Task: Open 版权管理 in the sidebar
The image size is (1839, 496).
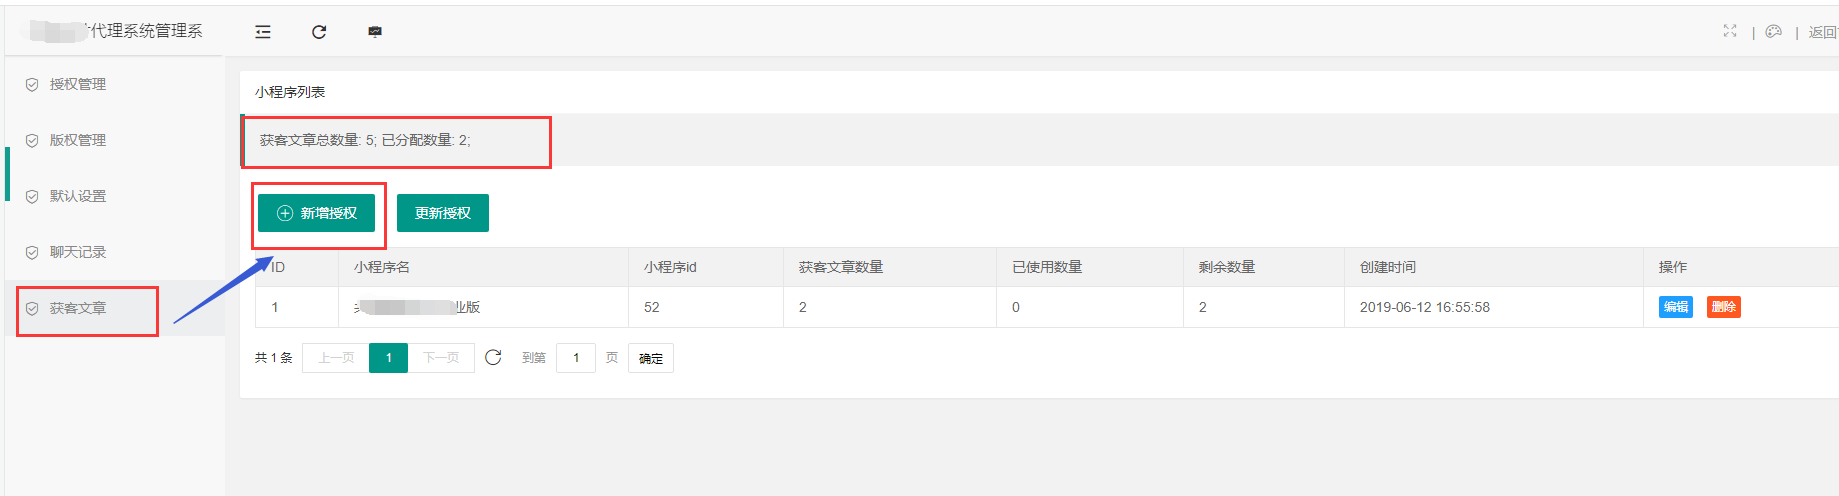Action: [78, 141]
